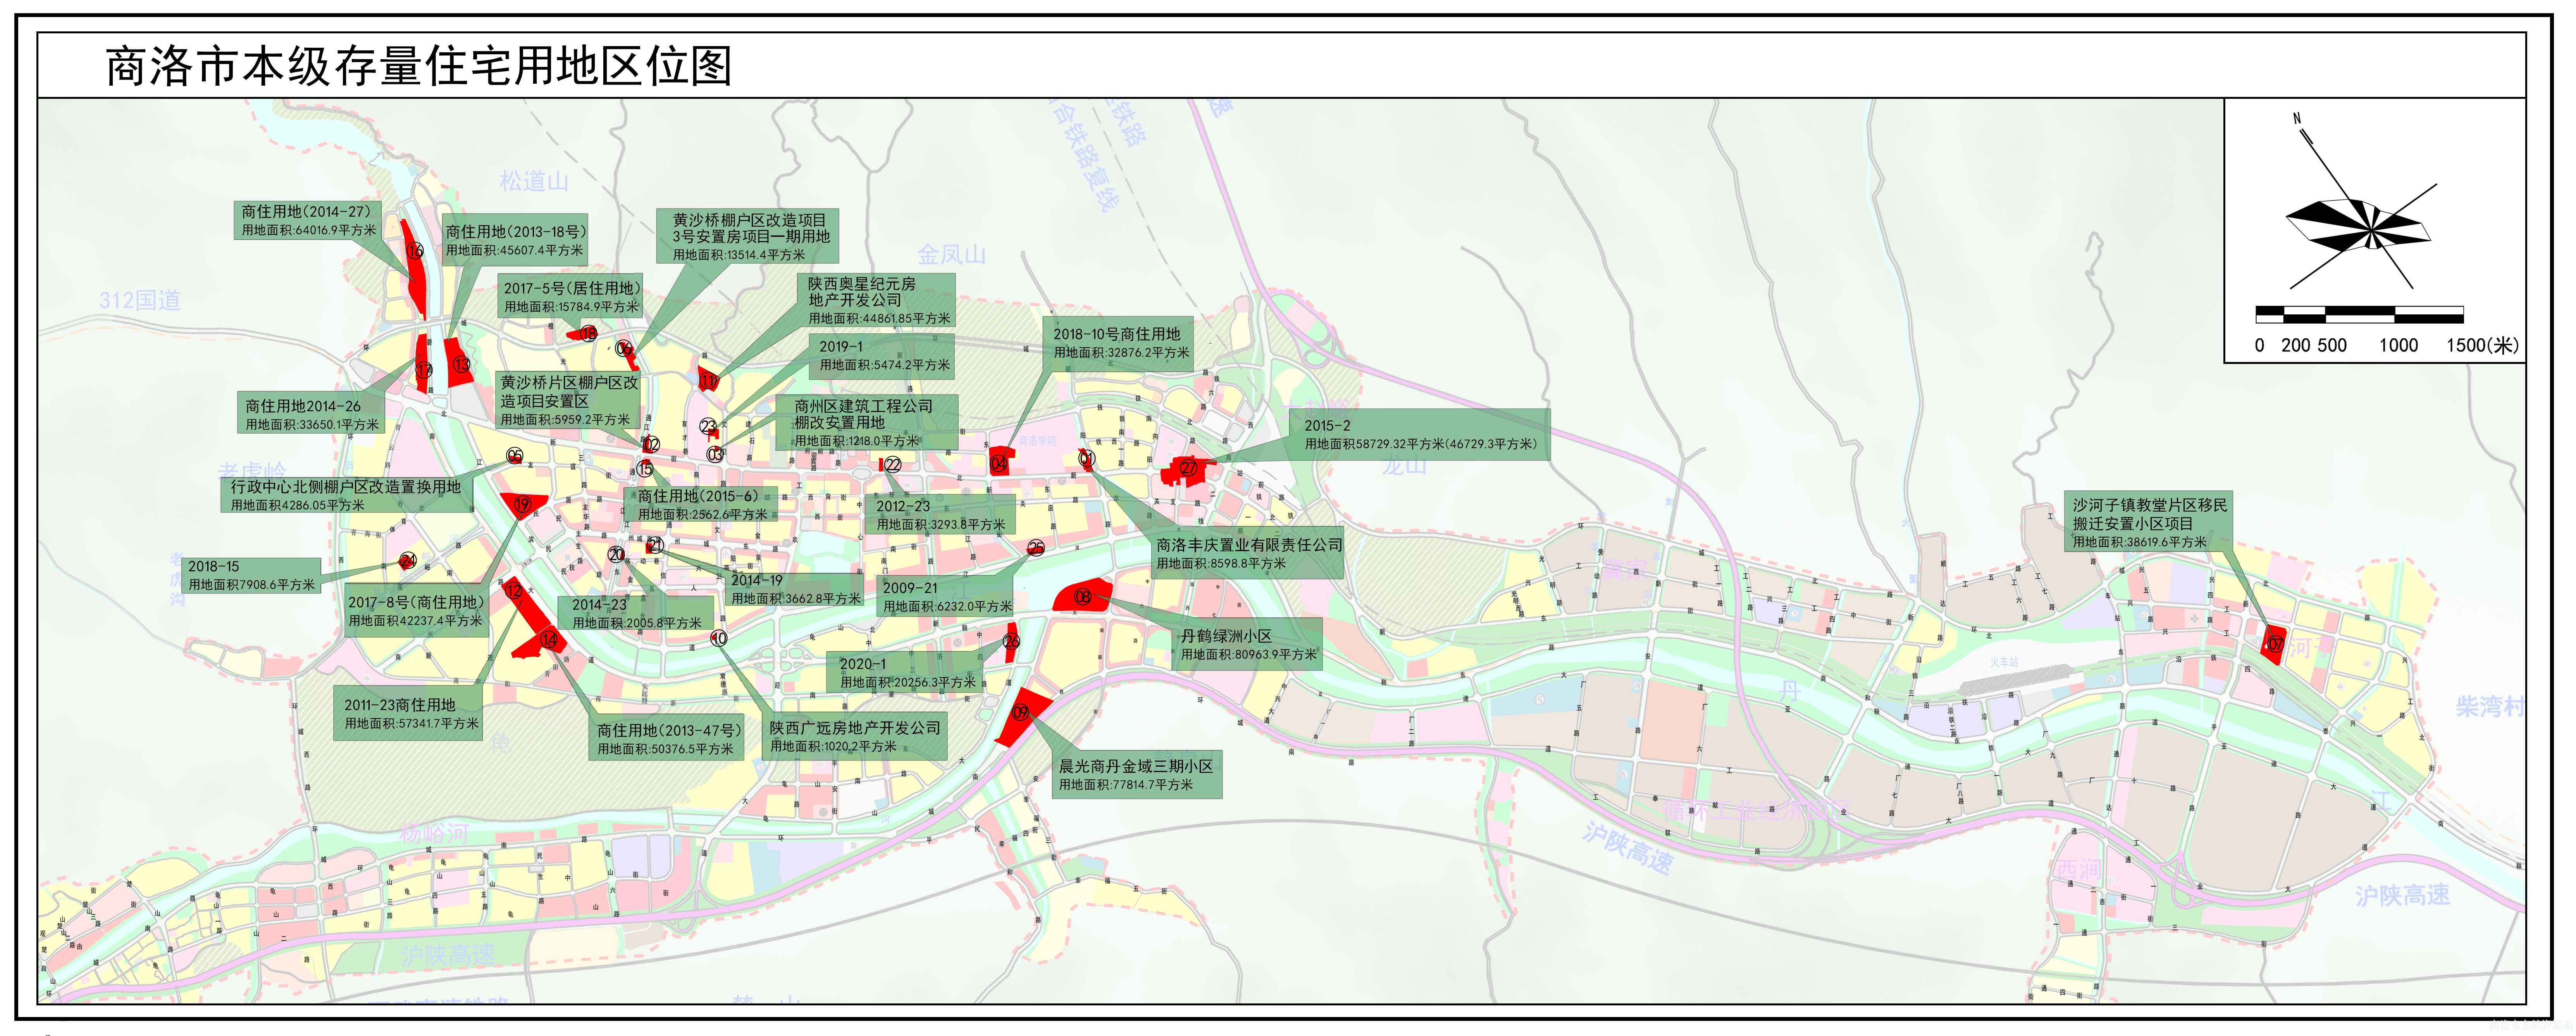Select circled parcel marker 04
2576x1036 pixels.
998,463
